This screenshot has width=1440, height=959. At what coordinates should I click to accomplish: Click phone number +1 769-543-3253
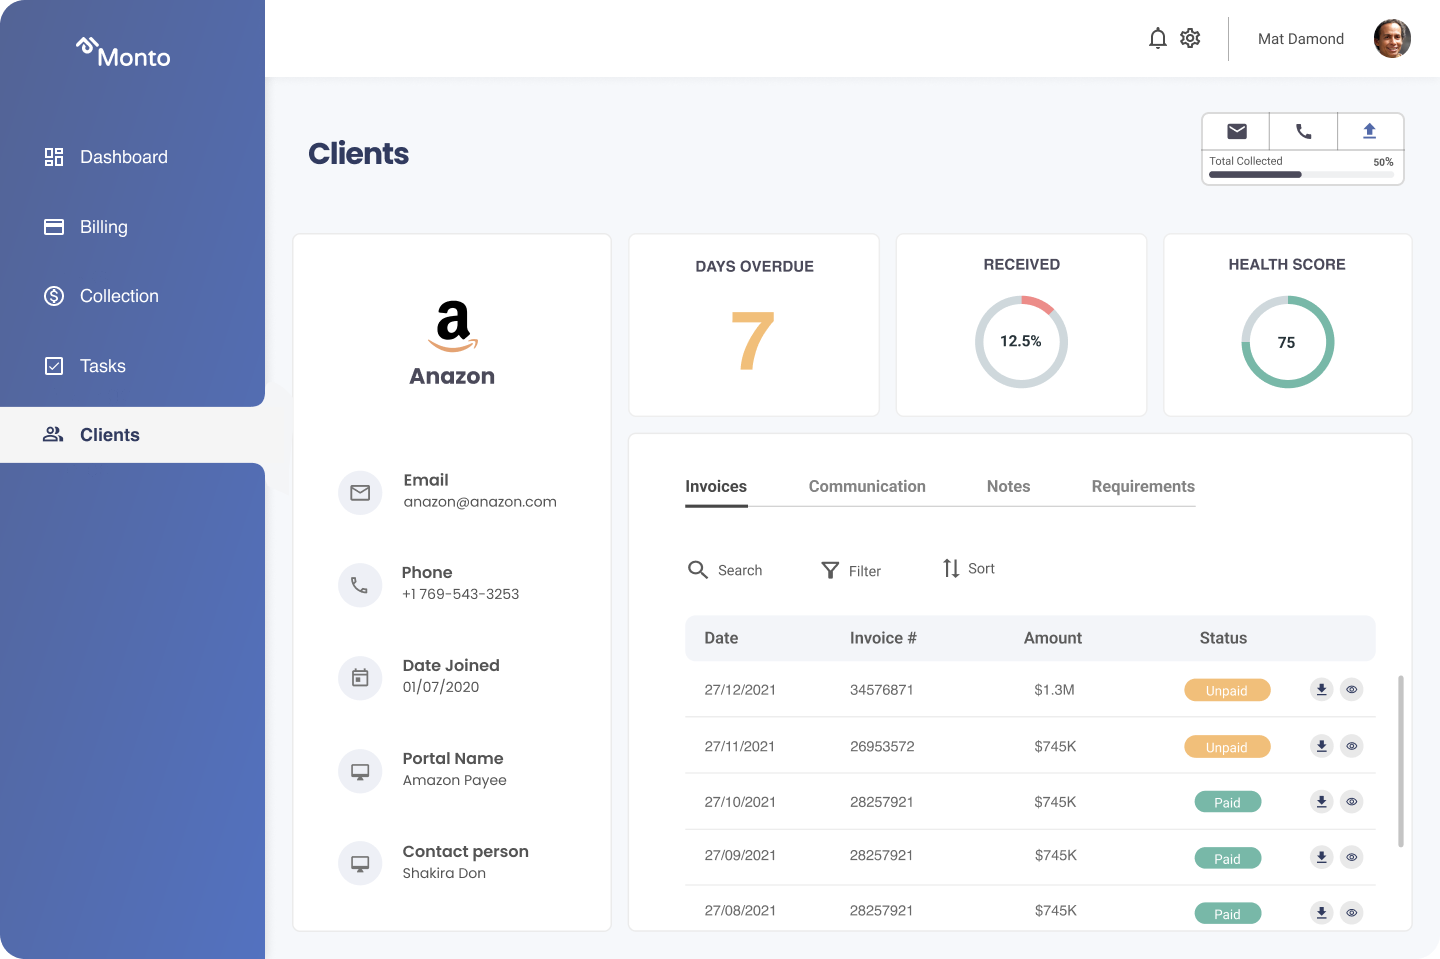click(x=461, y=594)
